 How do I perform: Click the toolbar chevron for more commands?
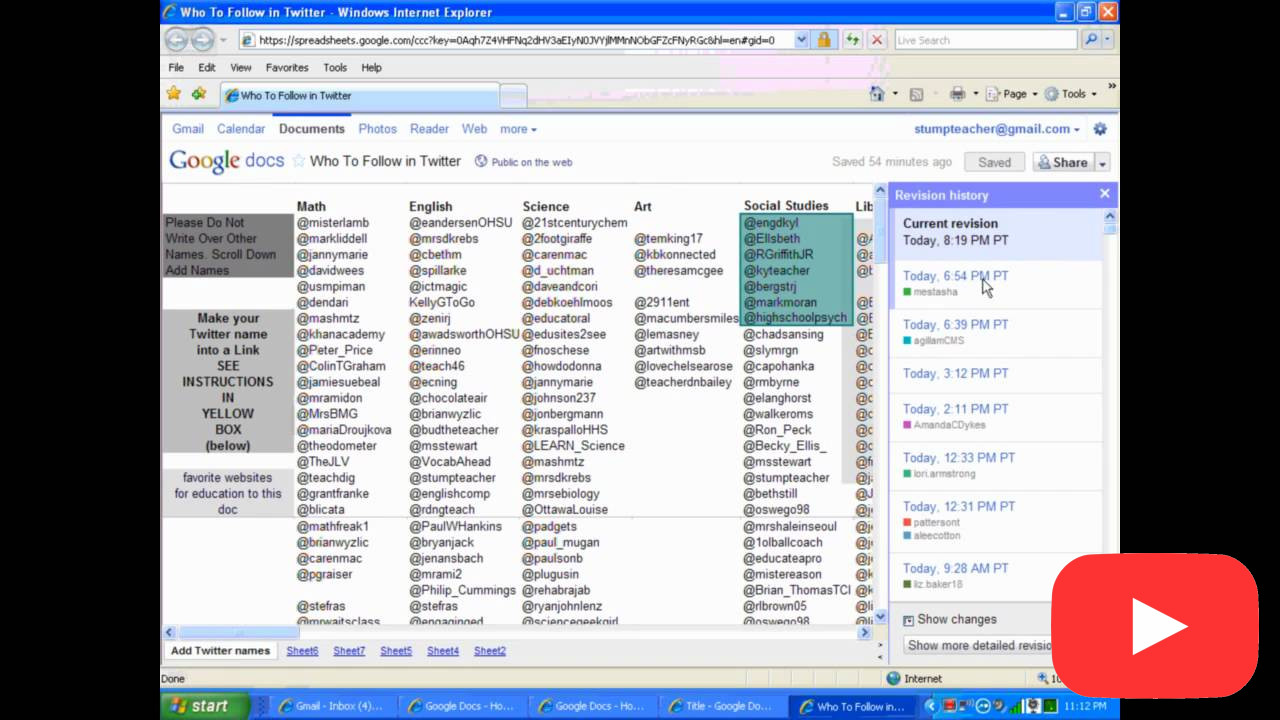(1111, 88)
